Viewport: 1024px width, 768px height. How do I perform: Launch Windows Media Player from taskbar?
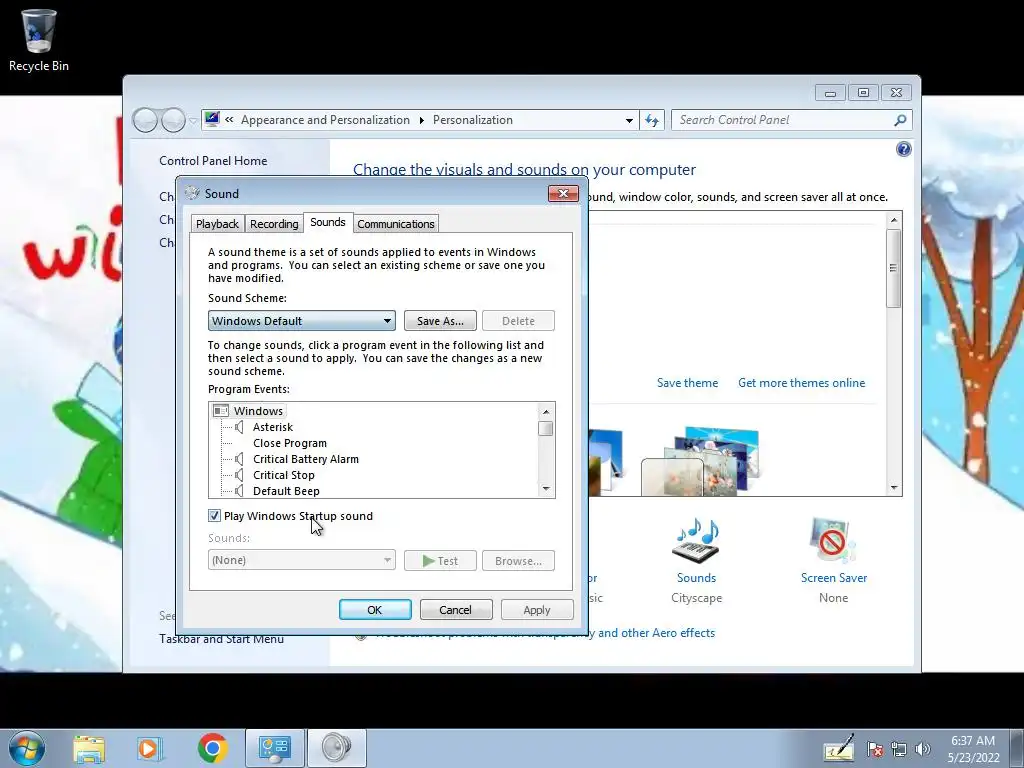click(x=149, y=748)
